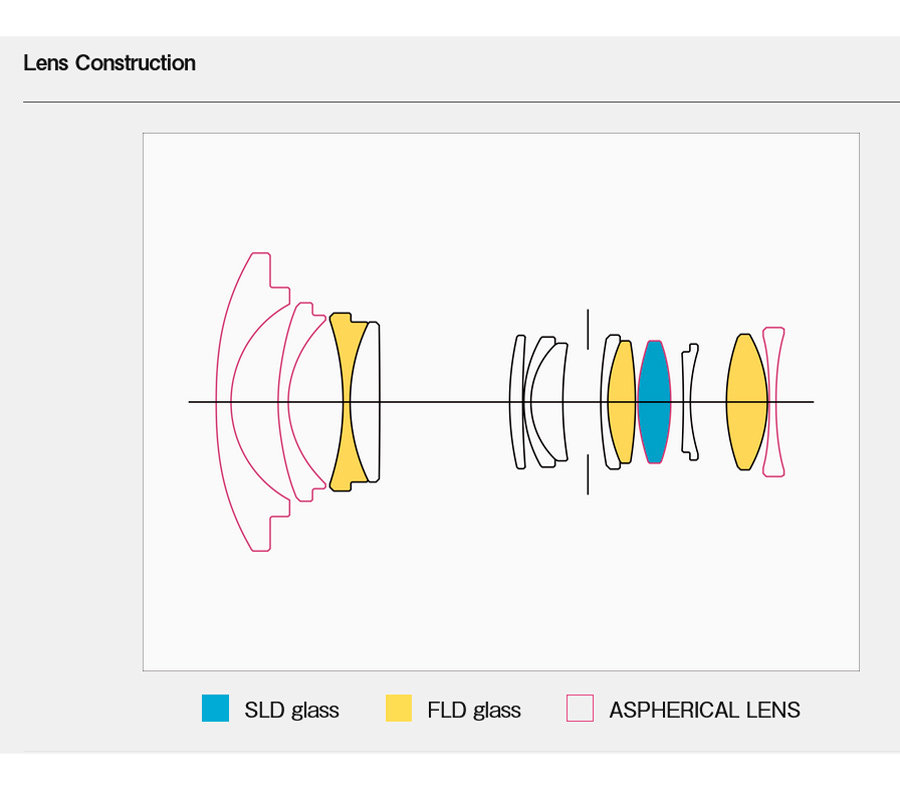The width and height of the screenshot is (900, 788).
Task: Click the "SLD glass" legend label
Action: coord(291,710)
